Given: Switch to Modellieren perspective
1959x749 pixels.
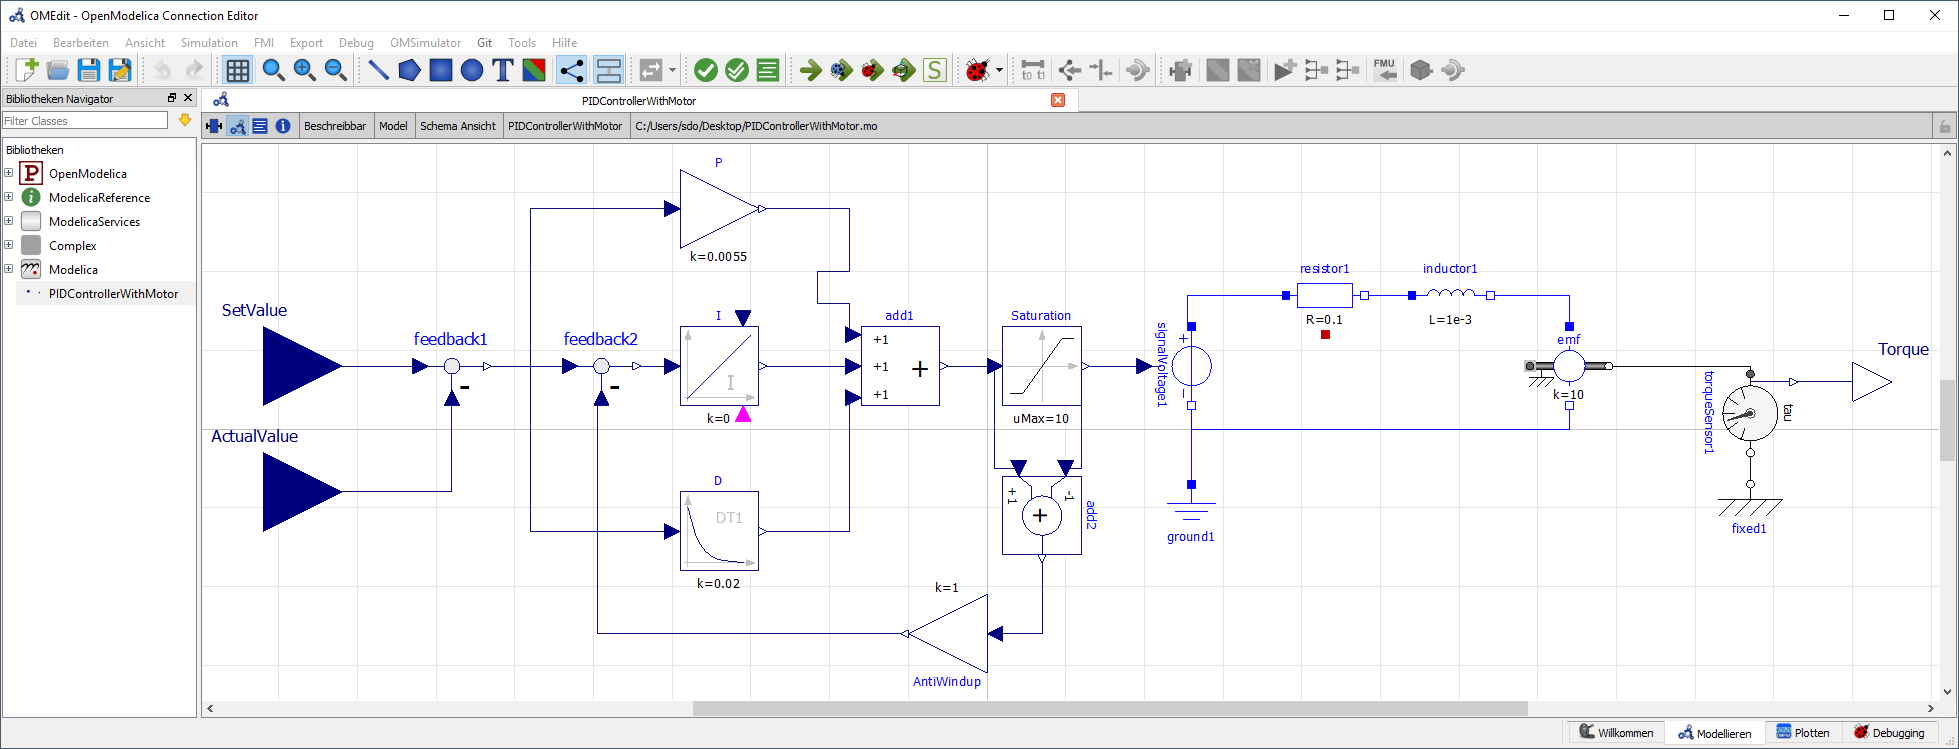Looking at the screenshot, I should pos(1715,733).
